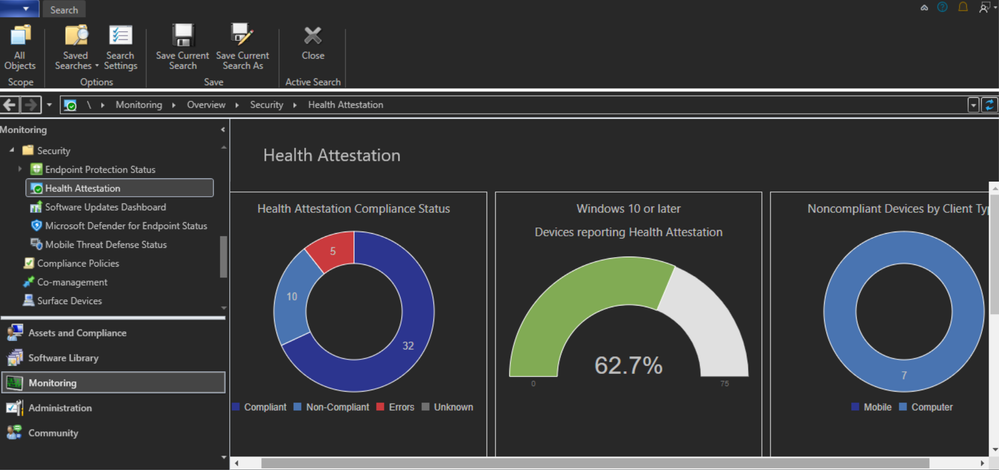Click Overview in the breadcrumb path
The height and width of the screenshot is (470, 999).
[x=206, y=105]
